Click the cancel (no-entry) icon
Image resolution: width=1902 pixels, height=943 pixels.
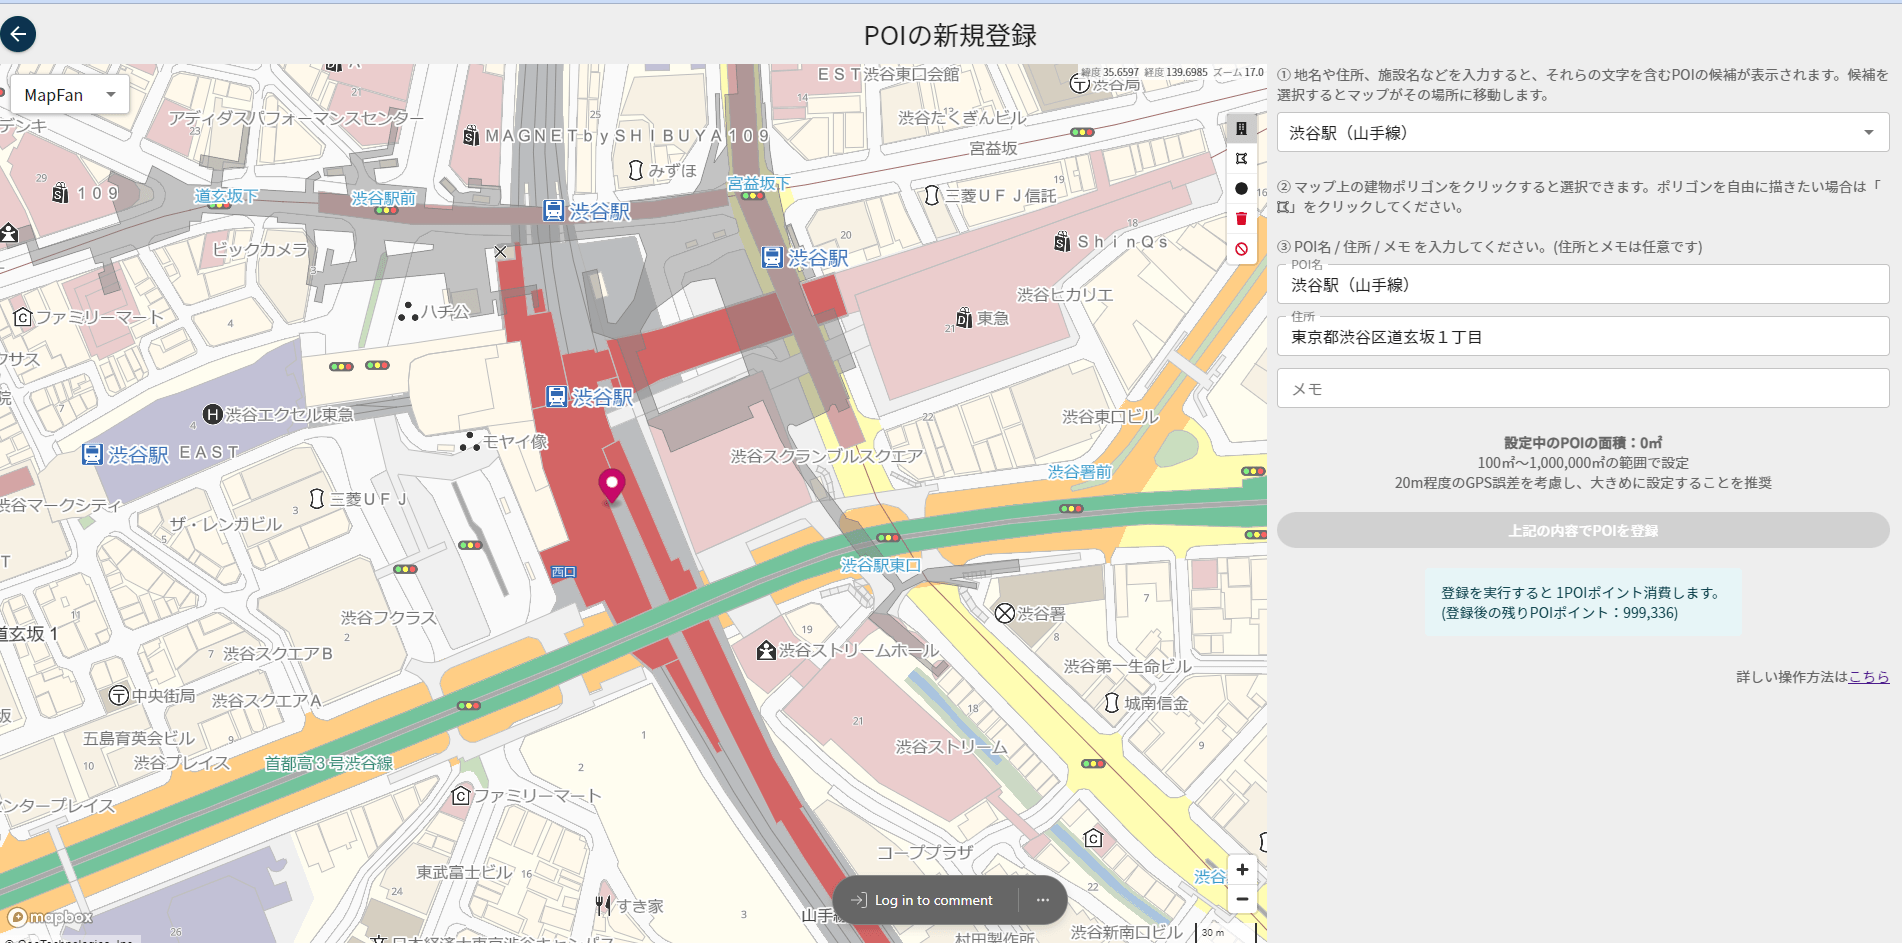click(1241, 248)
